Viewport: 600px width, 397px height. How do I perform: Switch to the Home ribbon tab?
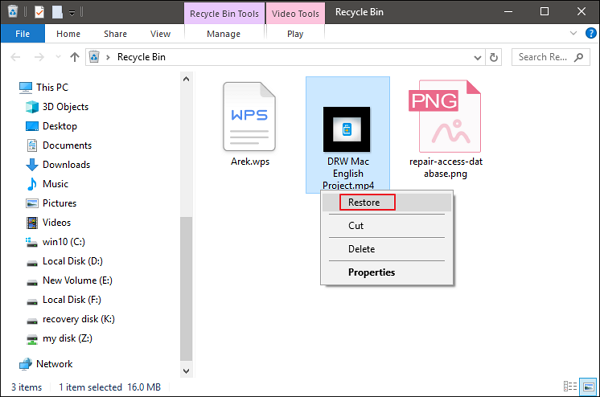click(68, 34)
